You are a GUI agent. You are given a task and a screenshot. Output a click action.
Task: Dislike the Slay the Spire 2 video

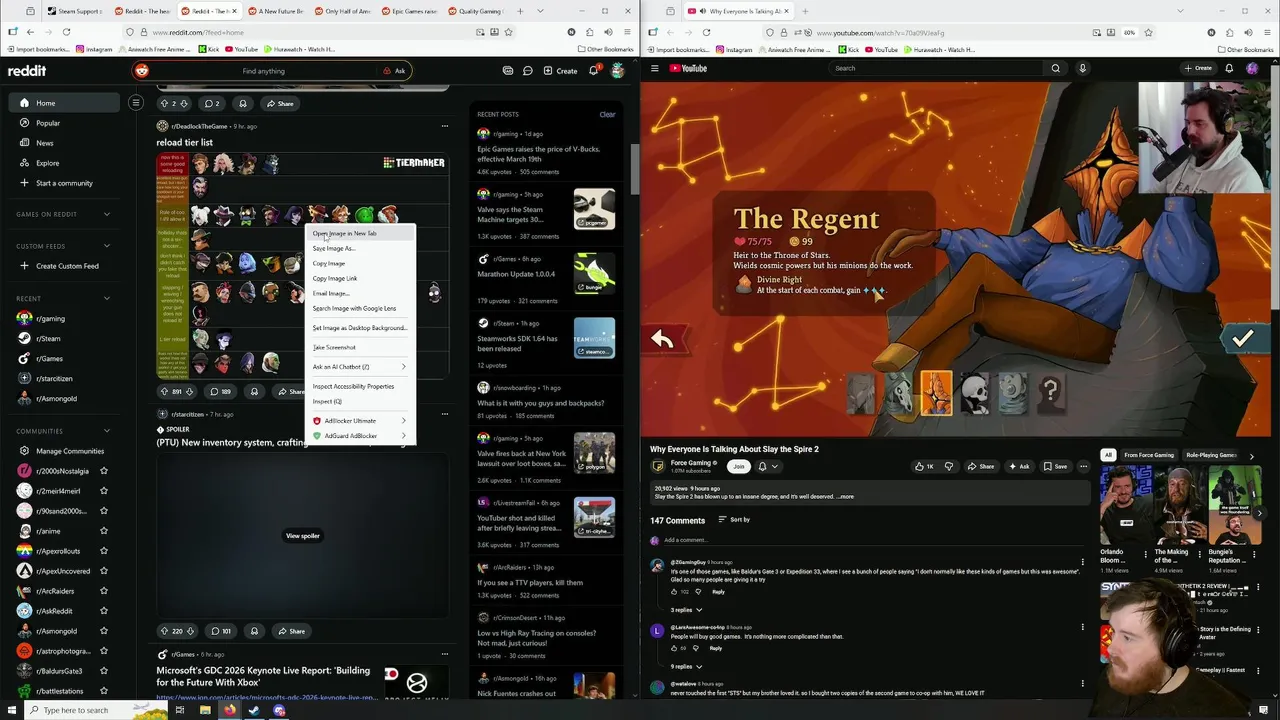[x=949, y=466]
